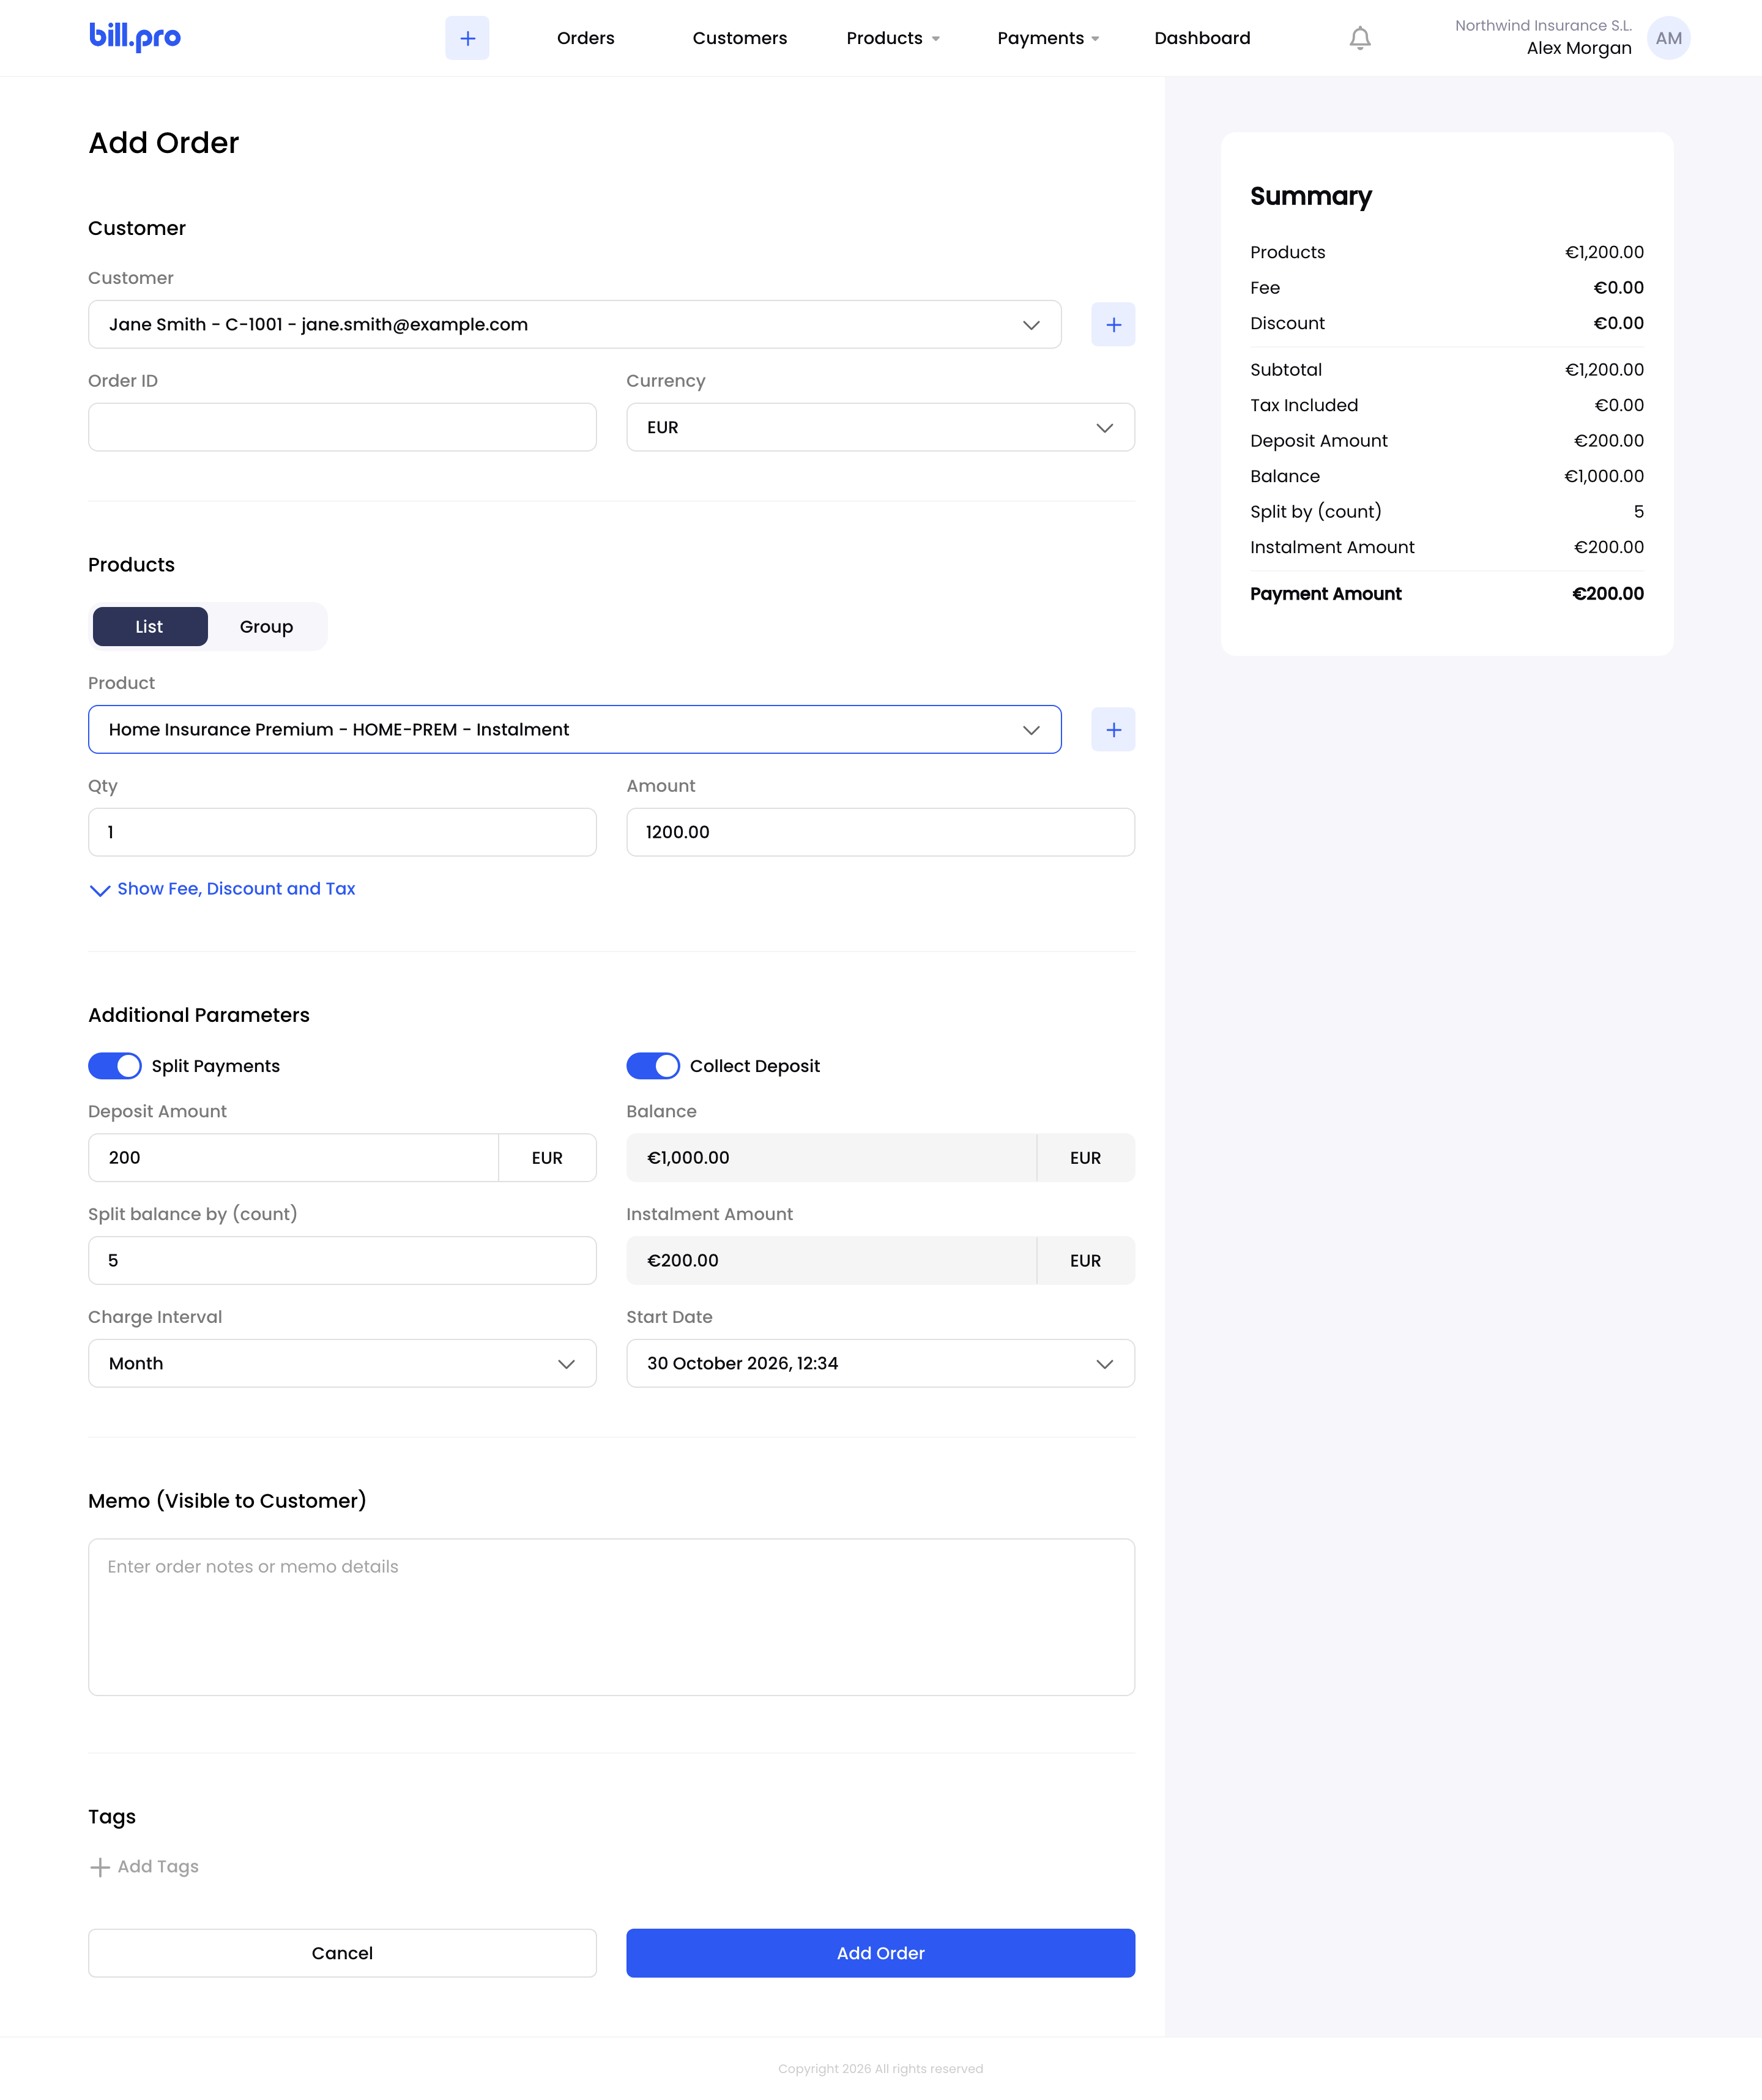Click the Balance field showing €1,000.00
Screen dimensions: 1762x2100
pyautogui.click(x=831, y=1157)
